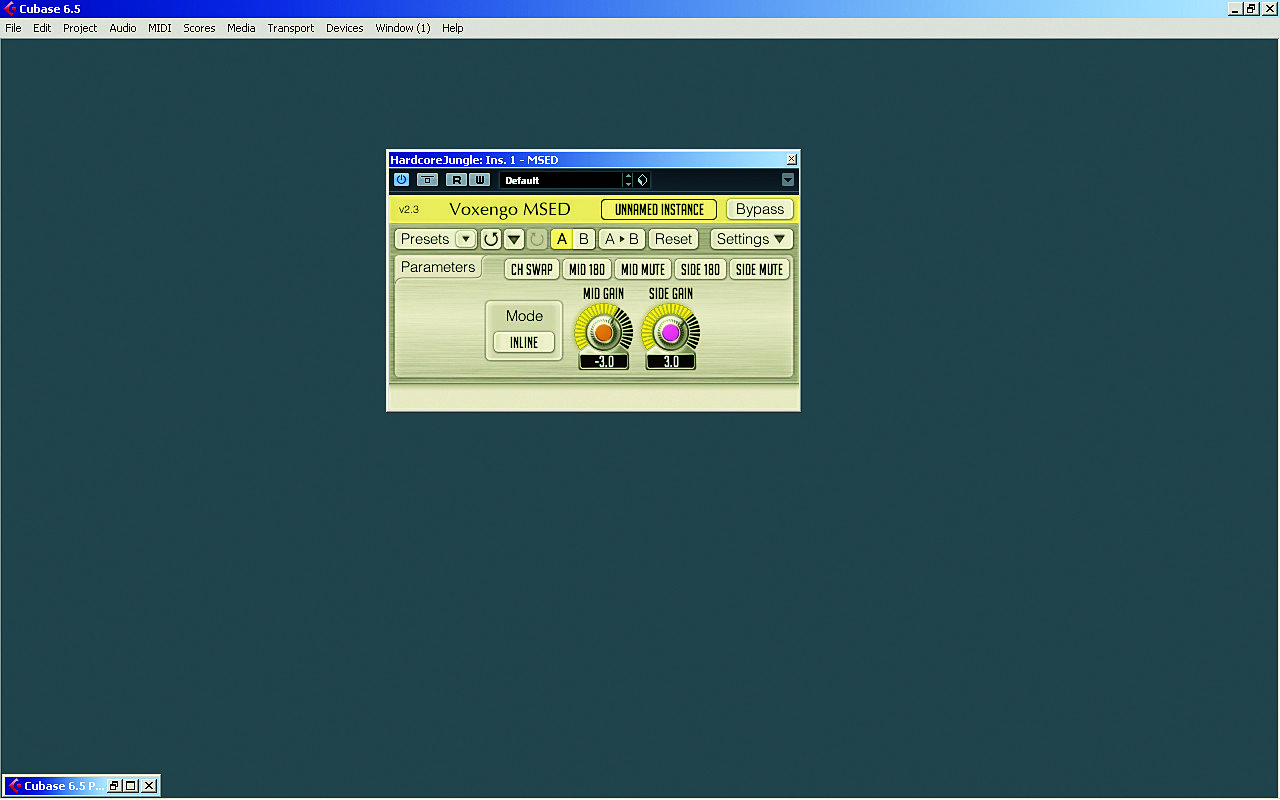The width and height of the screenshot is (1280, 800).
Task: Open the Media menu
Action: point(241,28)
